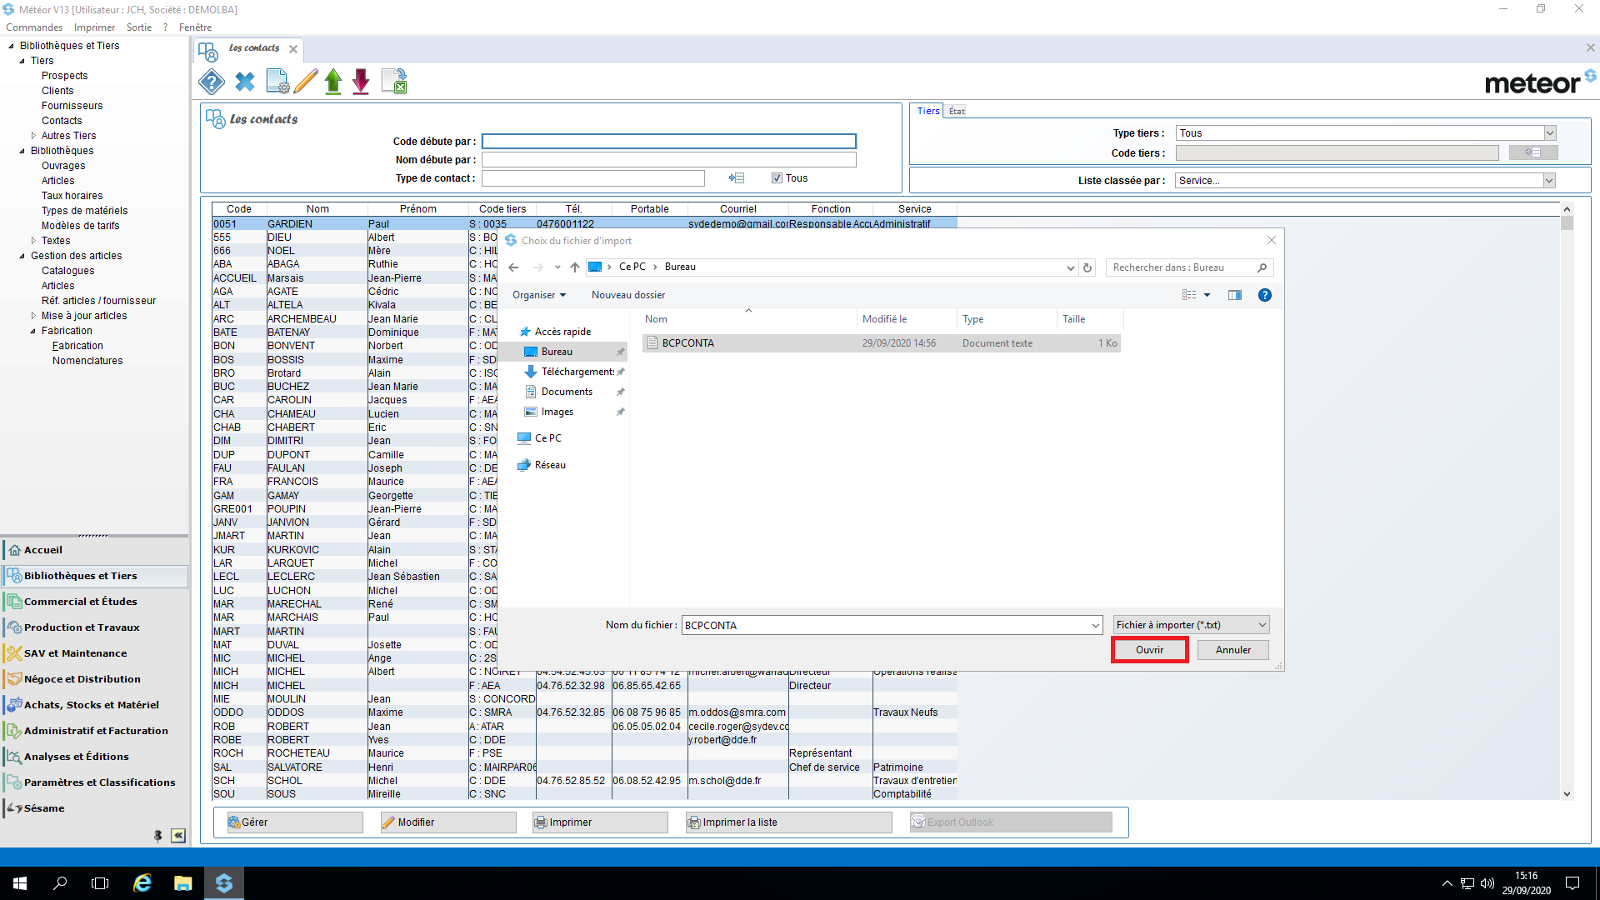This screenshot has height=900, width=1600.
Task: Select the BCPCONTA file in list
Action: point(688,343)
